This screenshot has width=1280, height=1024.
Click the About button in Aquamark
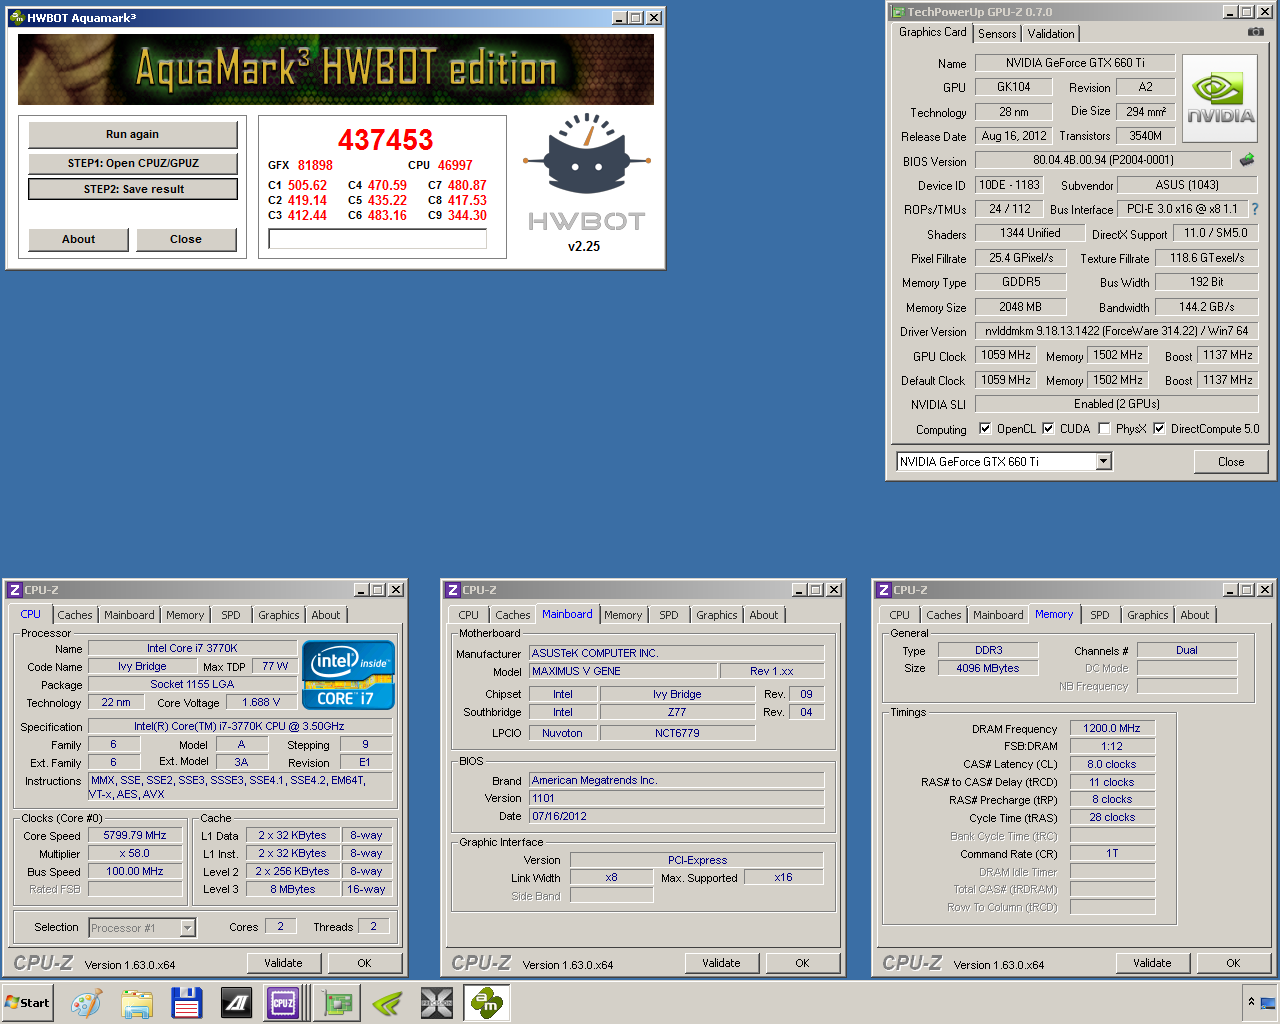click(x=78, y=239)
